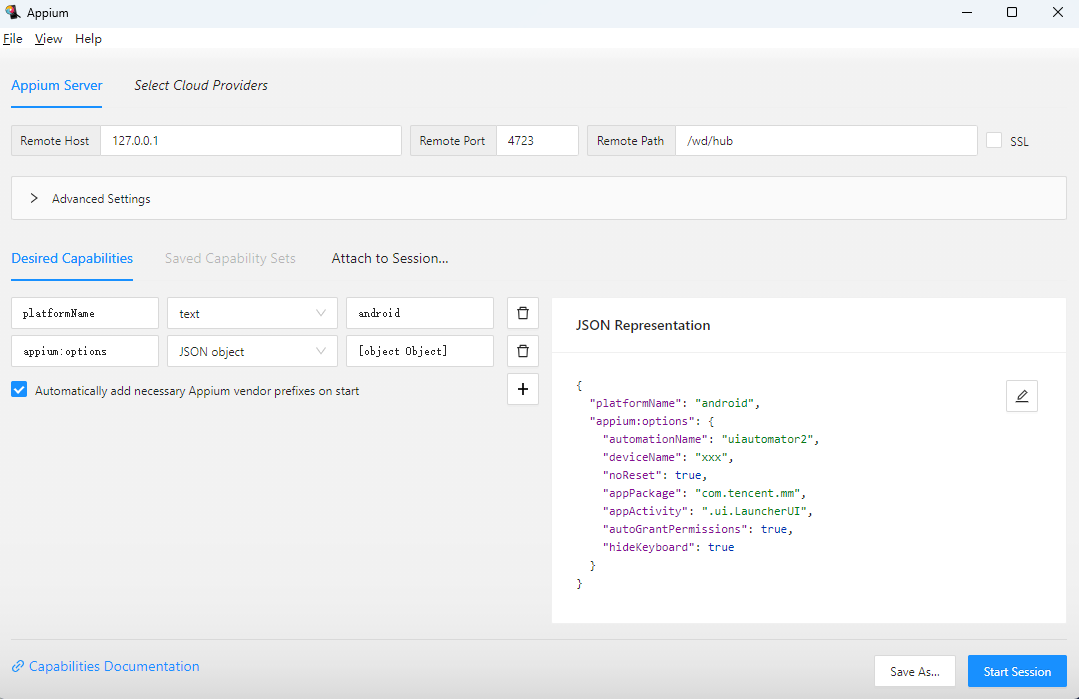This screenshot has width=1079, height=699.
Task: Add a new capability with plus button
Action: (523, 389)
